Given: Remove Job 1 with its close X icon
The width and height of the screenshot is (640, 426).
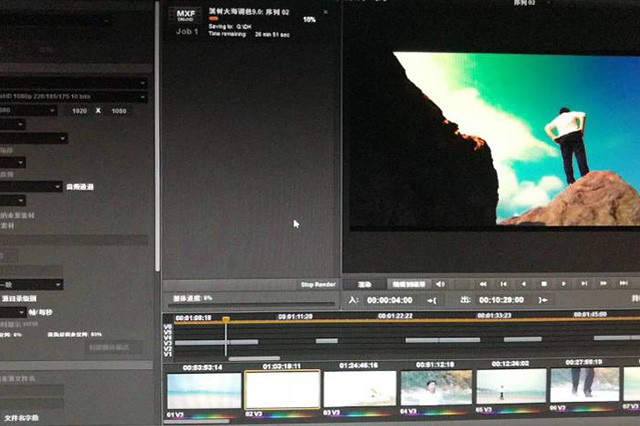Looking at the screenshot, I should pos(325,13).
